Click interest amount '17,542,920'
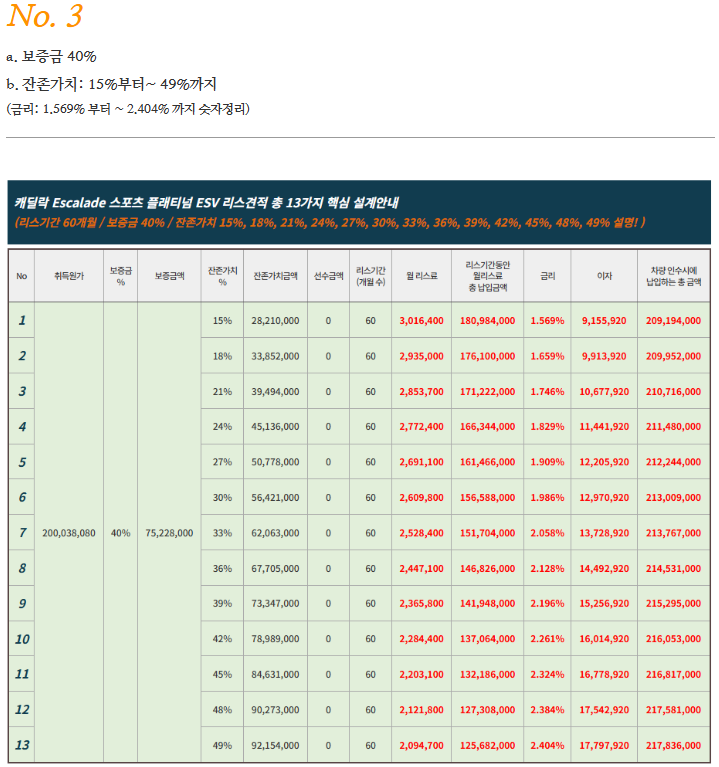The width and height of the screenshot is (719, 767). click(604, 710)
